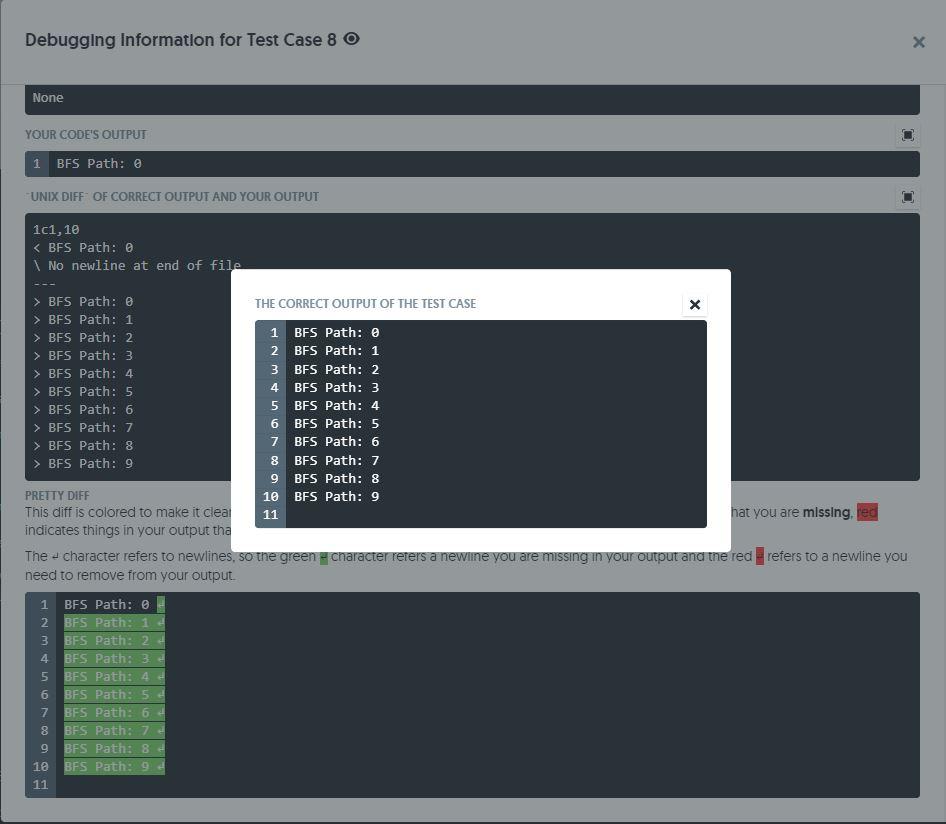Select 'BFS Path: 7' in the correct output popup

(337, 461)
